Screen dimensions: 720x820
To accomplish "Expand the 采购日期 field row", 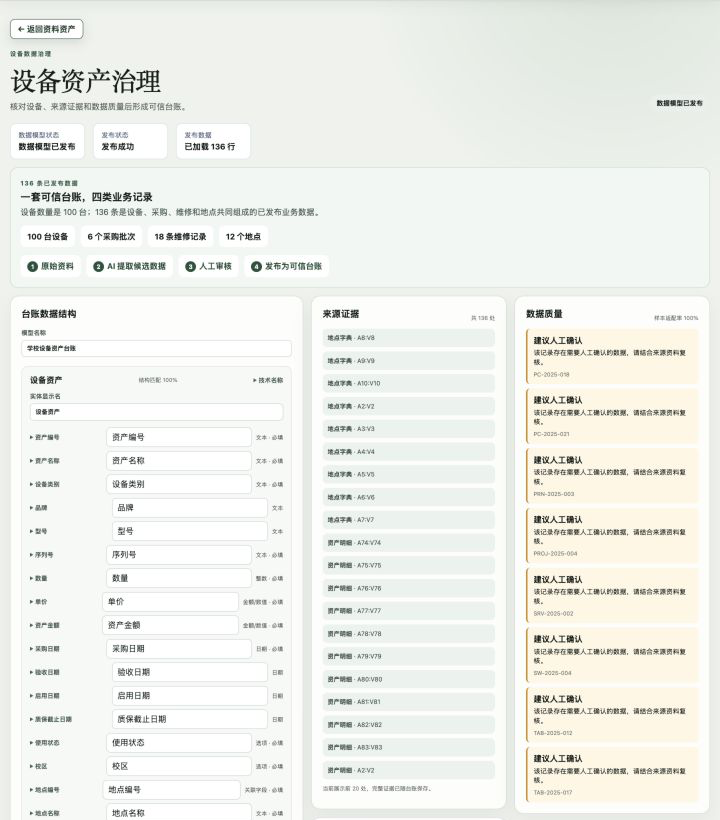I will (x=44, y=649).
